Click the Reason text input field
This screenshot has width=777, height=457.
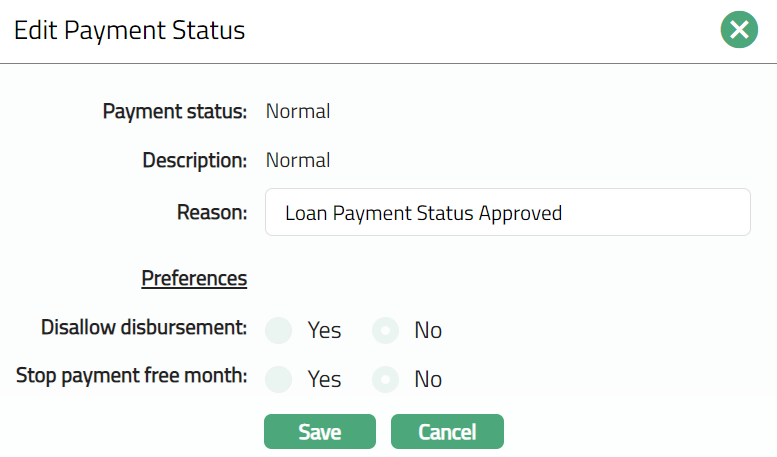tap(507, 212)
